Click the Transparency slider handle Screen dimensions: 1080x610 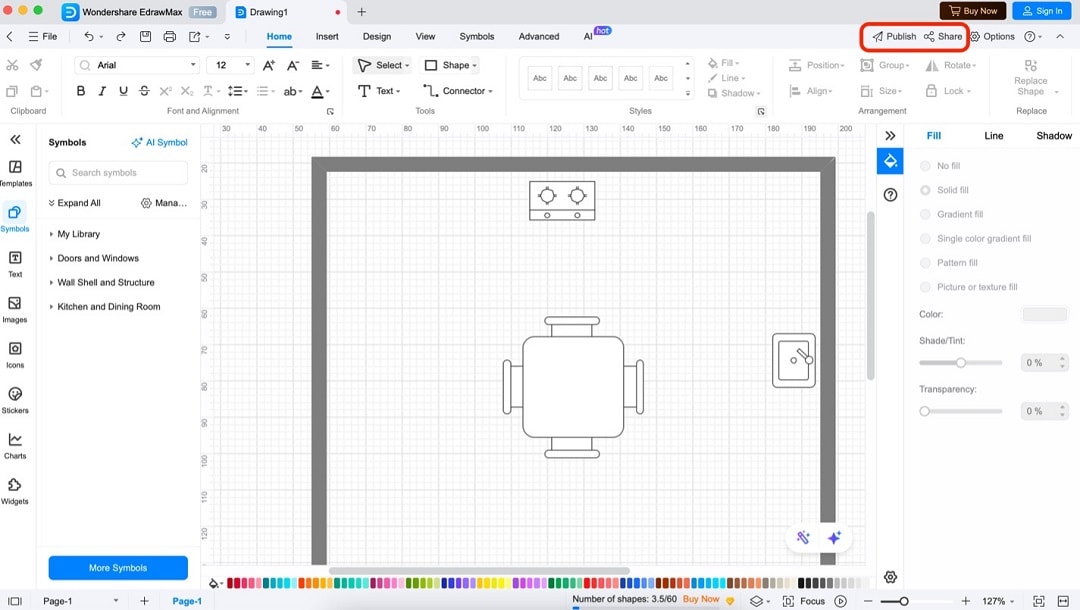click(924, 411)
